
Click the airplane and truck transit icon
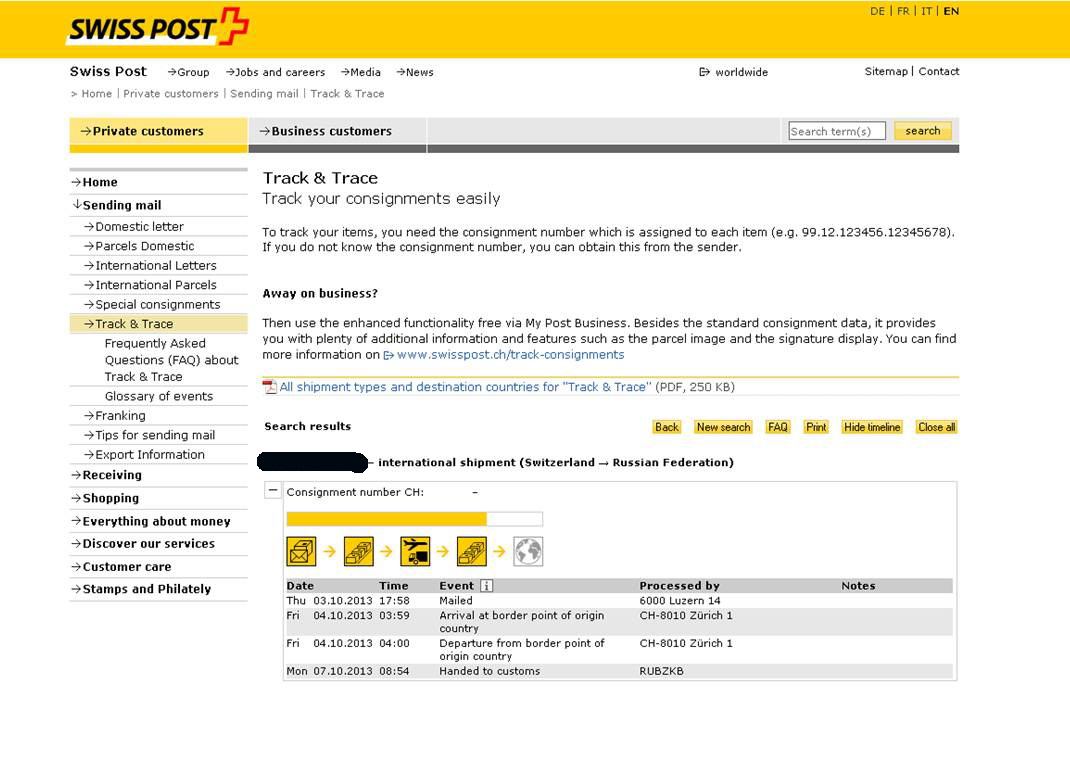pos(415,551)
